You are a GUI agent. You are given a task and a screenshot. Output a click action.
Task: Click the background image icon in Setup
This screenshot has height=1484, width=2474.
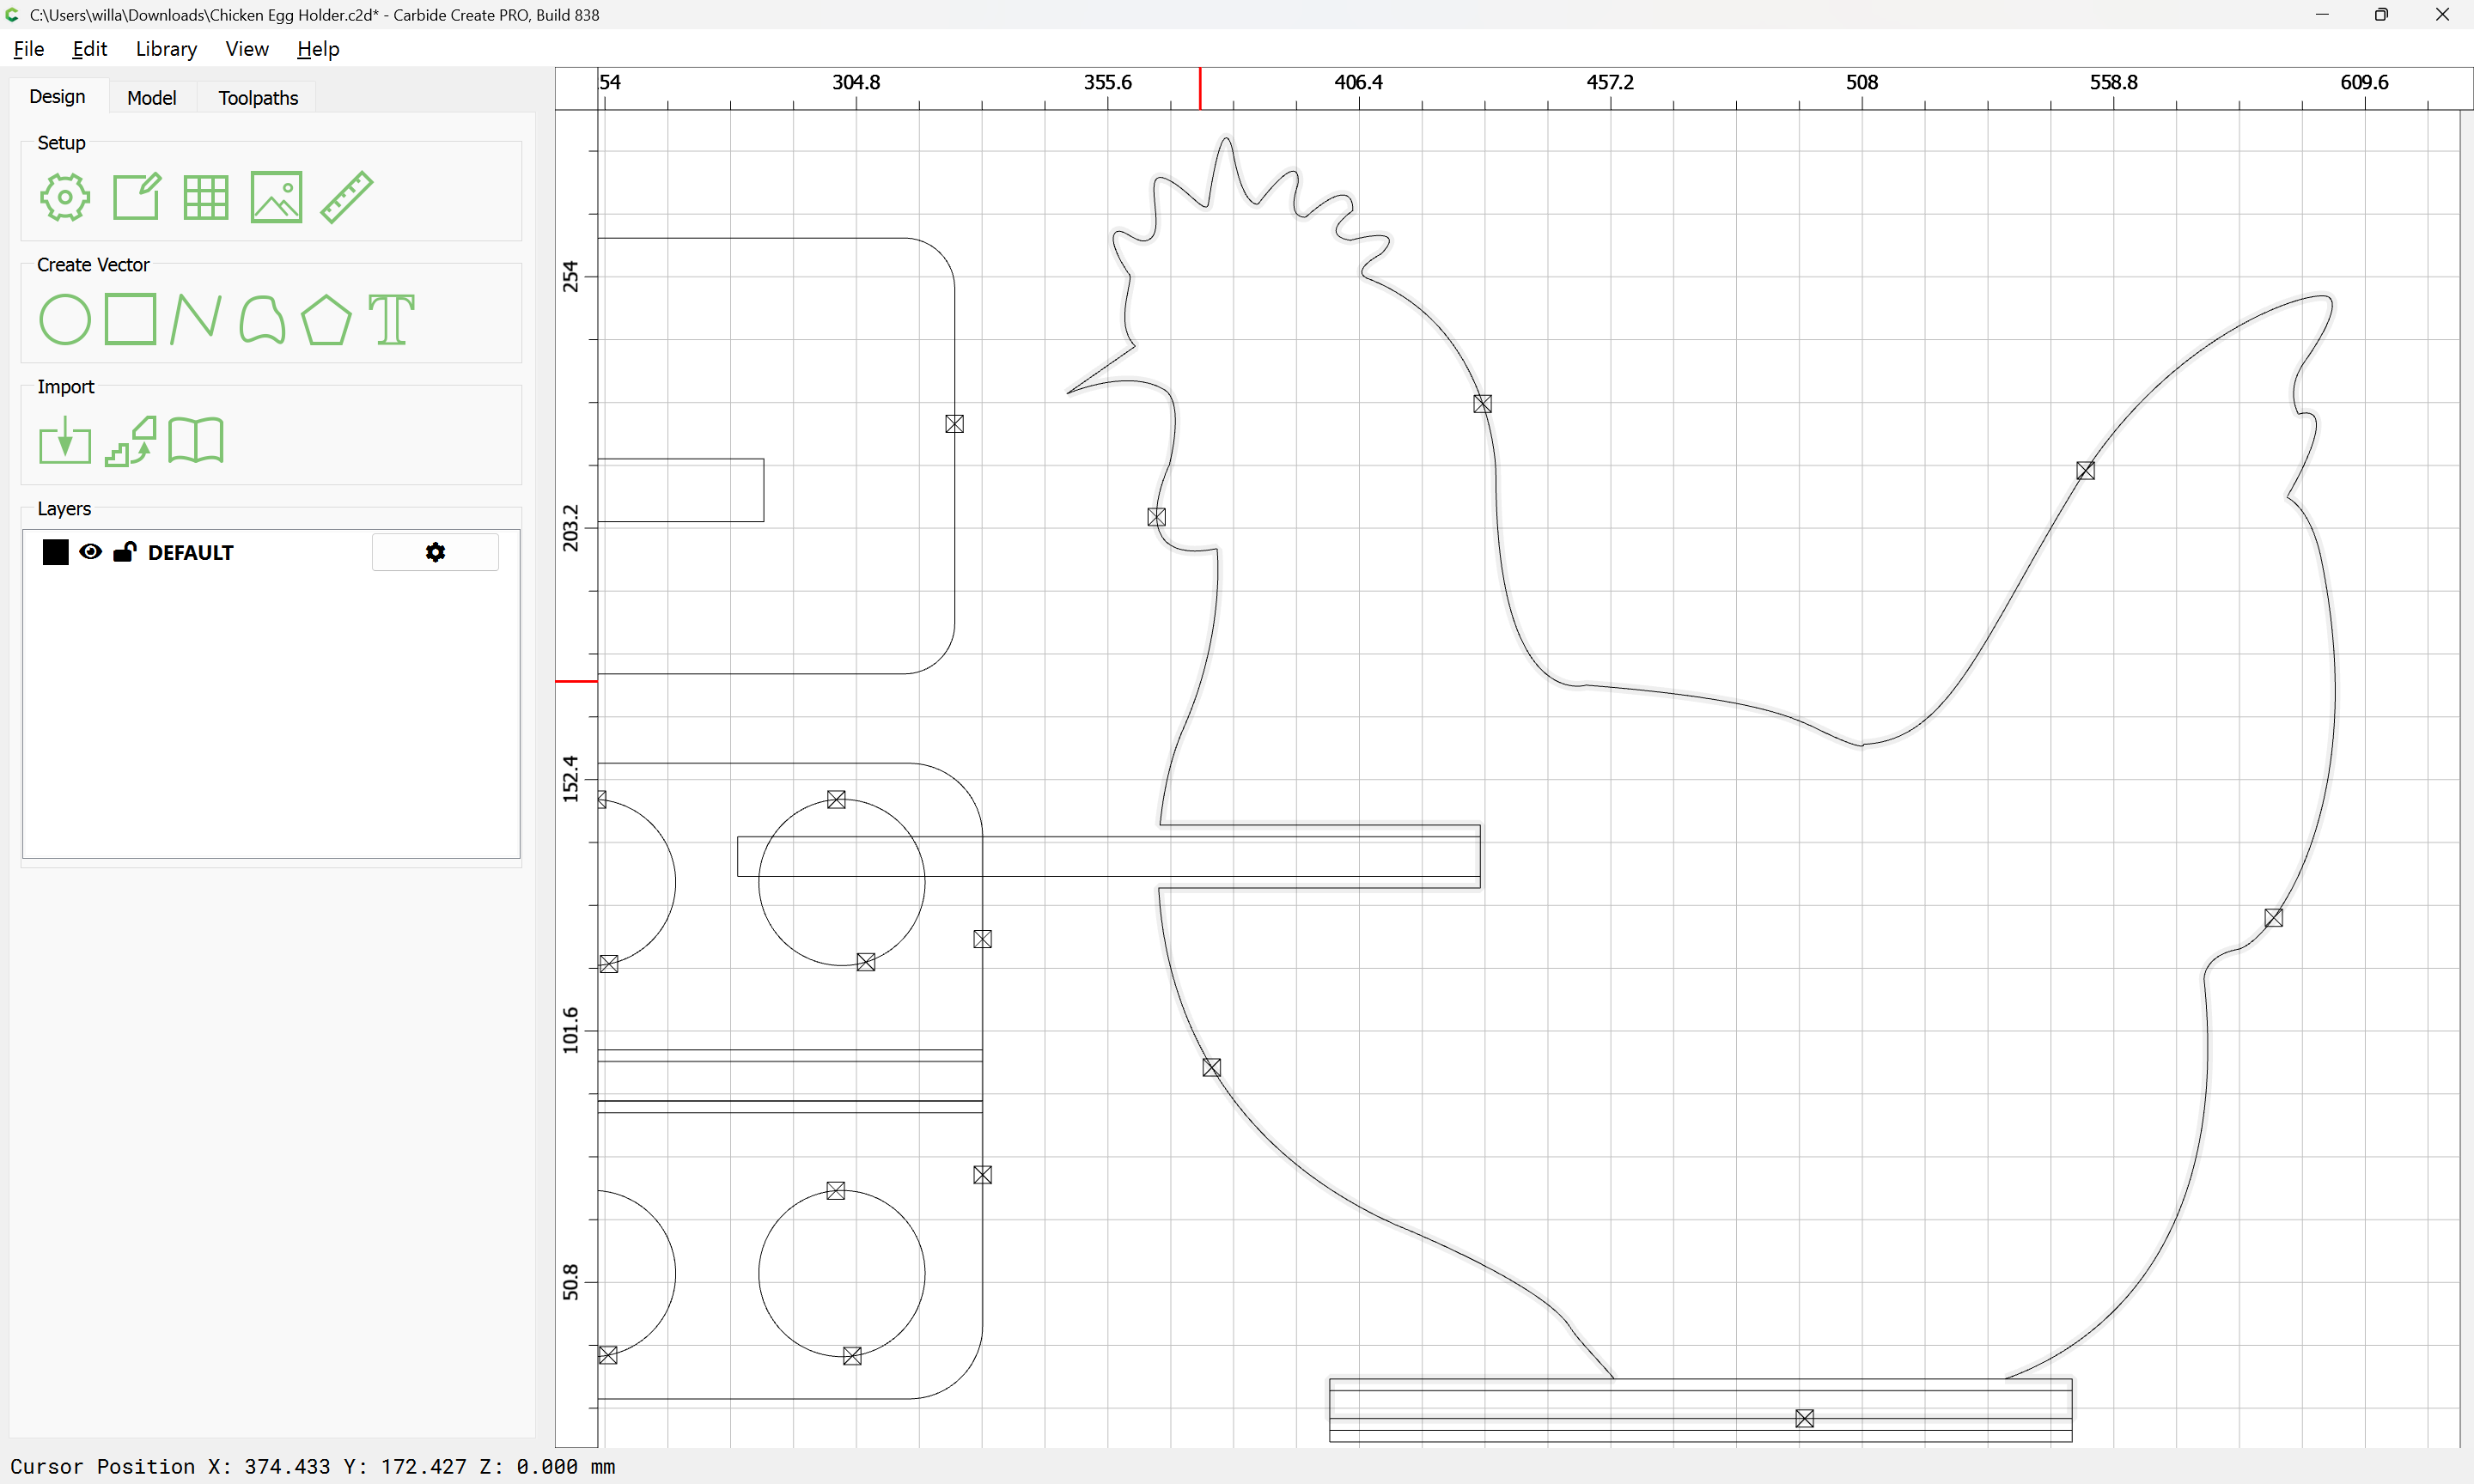(276, 197)
